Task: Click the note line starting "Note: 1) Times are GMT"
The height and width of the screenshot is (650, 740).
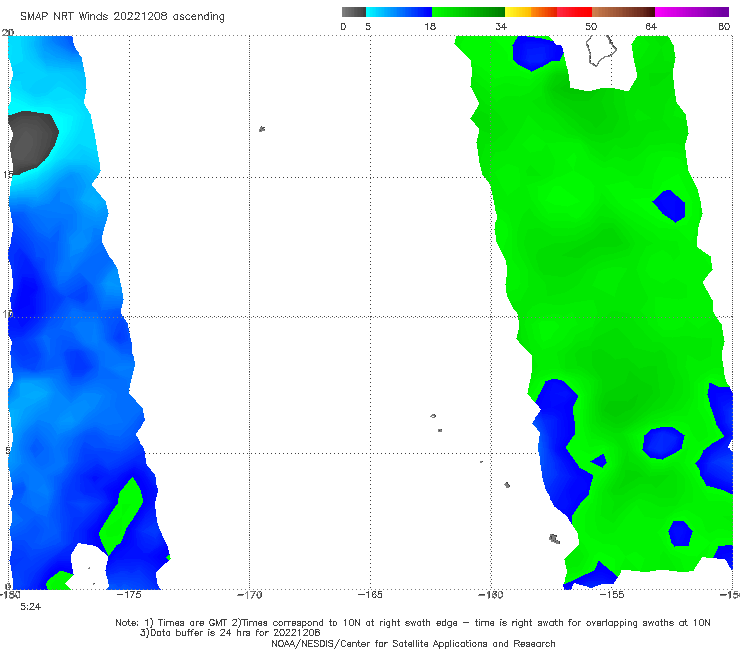Action: click(x=413, y=623)
